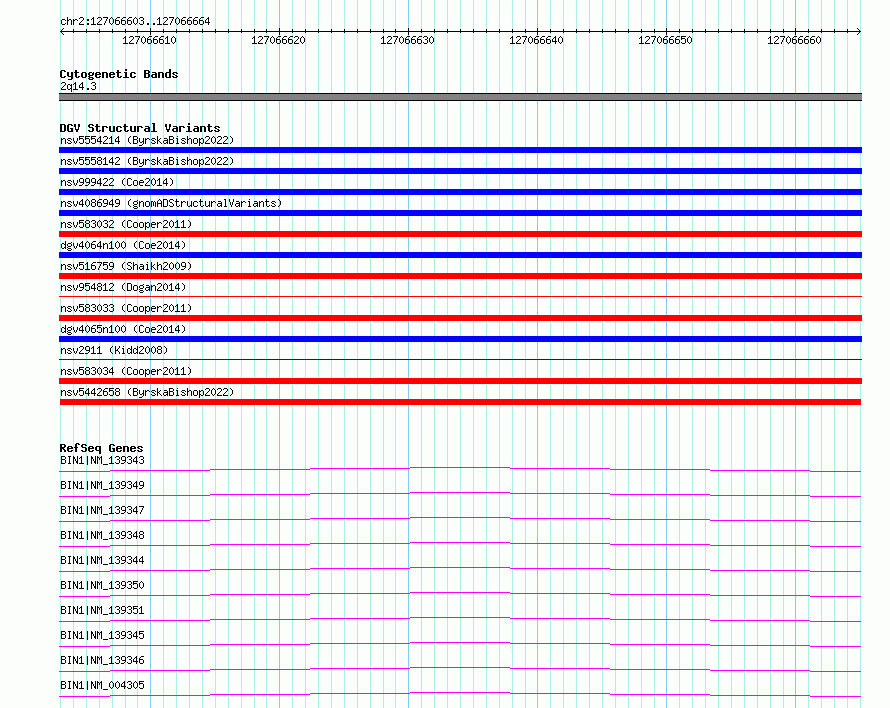
Task: Open transcript BIN1|NM_139347 label
Action: coord(102,510)
